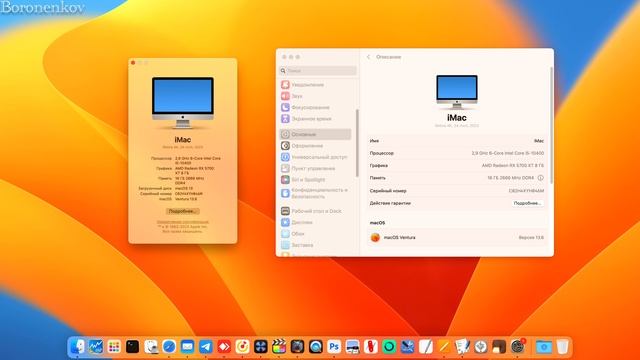Click the memory info icon in Settings
640x360 pixels.
coord(540,178)
